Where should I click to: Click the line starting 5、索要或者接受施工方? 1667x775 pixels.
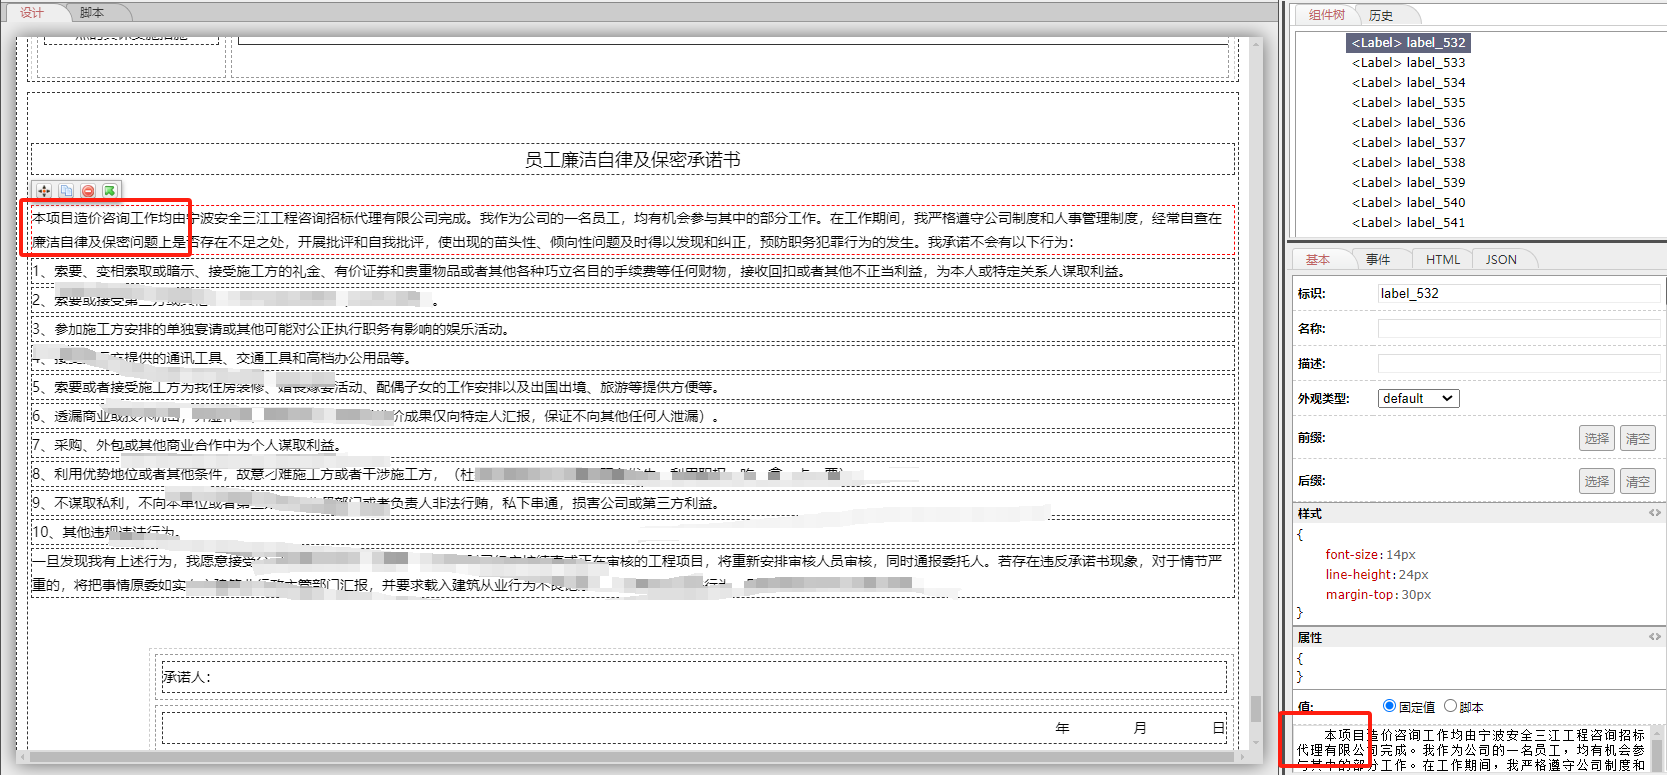pyautogui.click(x=633, y=387)
